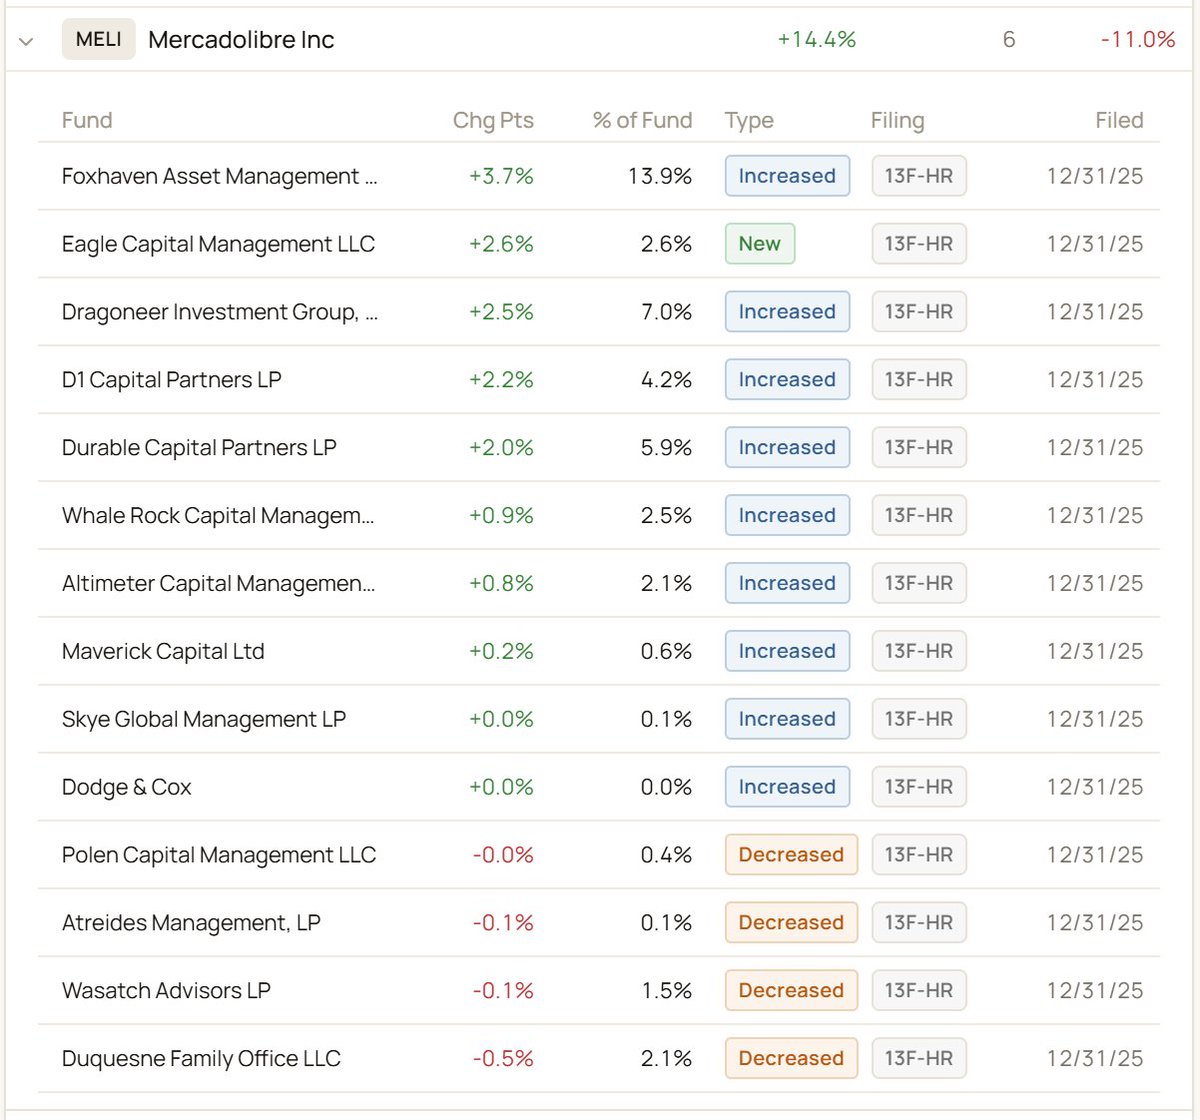
Task: Open Eagle Capital Management LLC fund
Action: click(x=218, y=244)
